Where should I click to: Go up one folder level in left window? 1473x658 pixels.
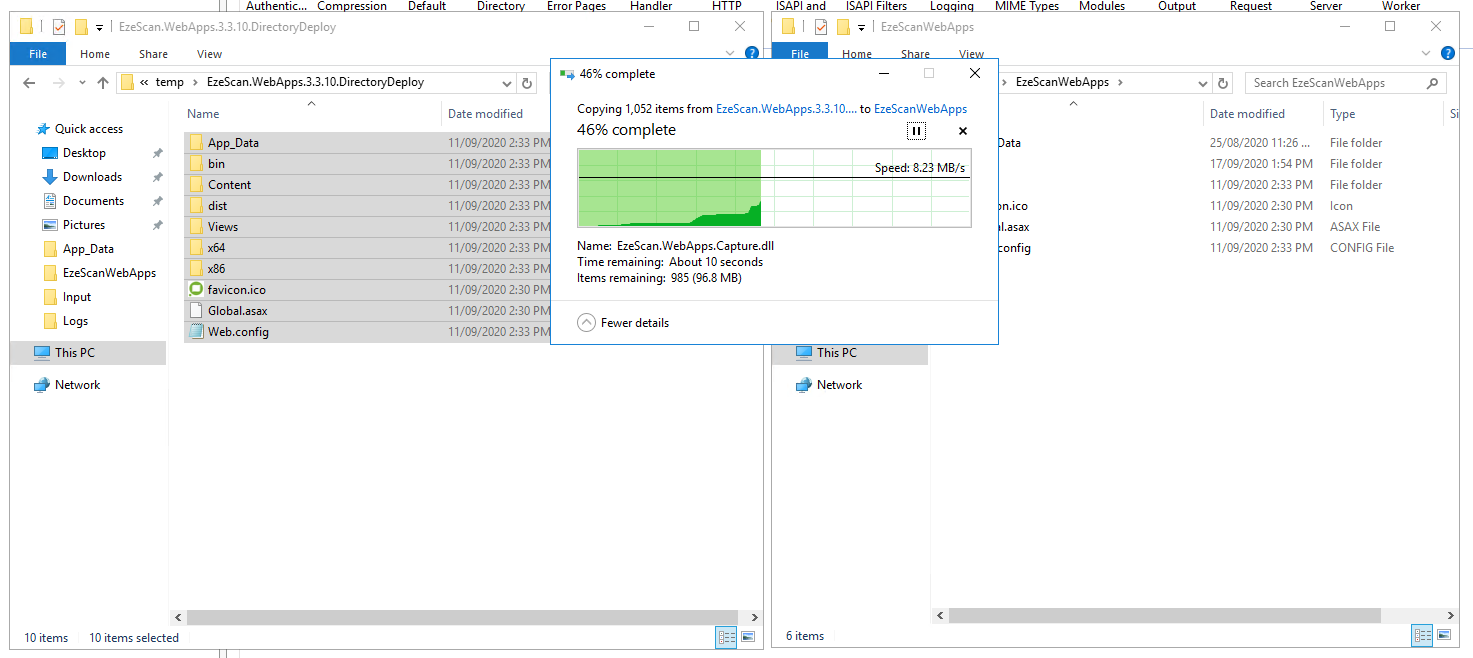[103, 83]
